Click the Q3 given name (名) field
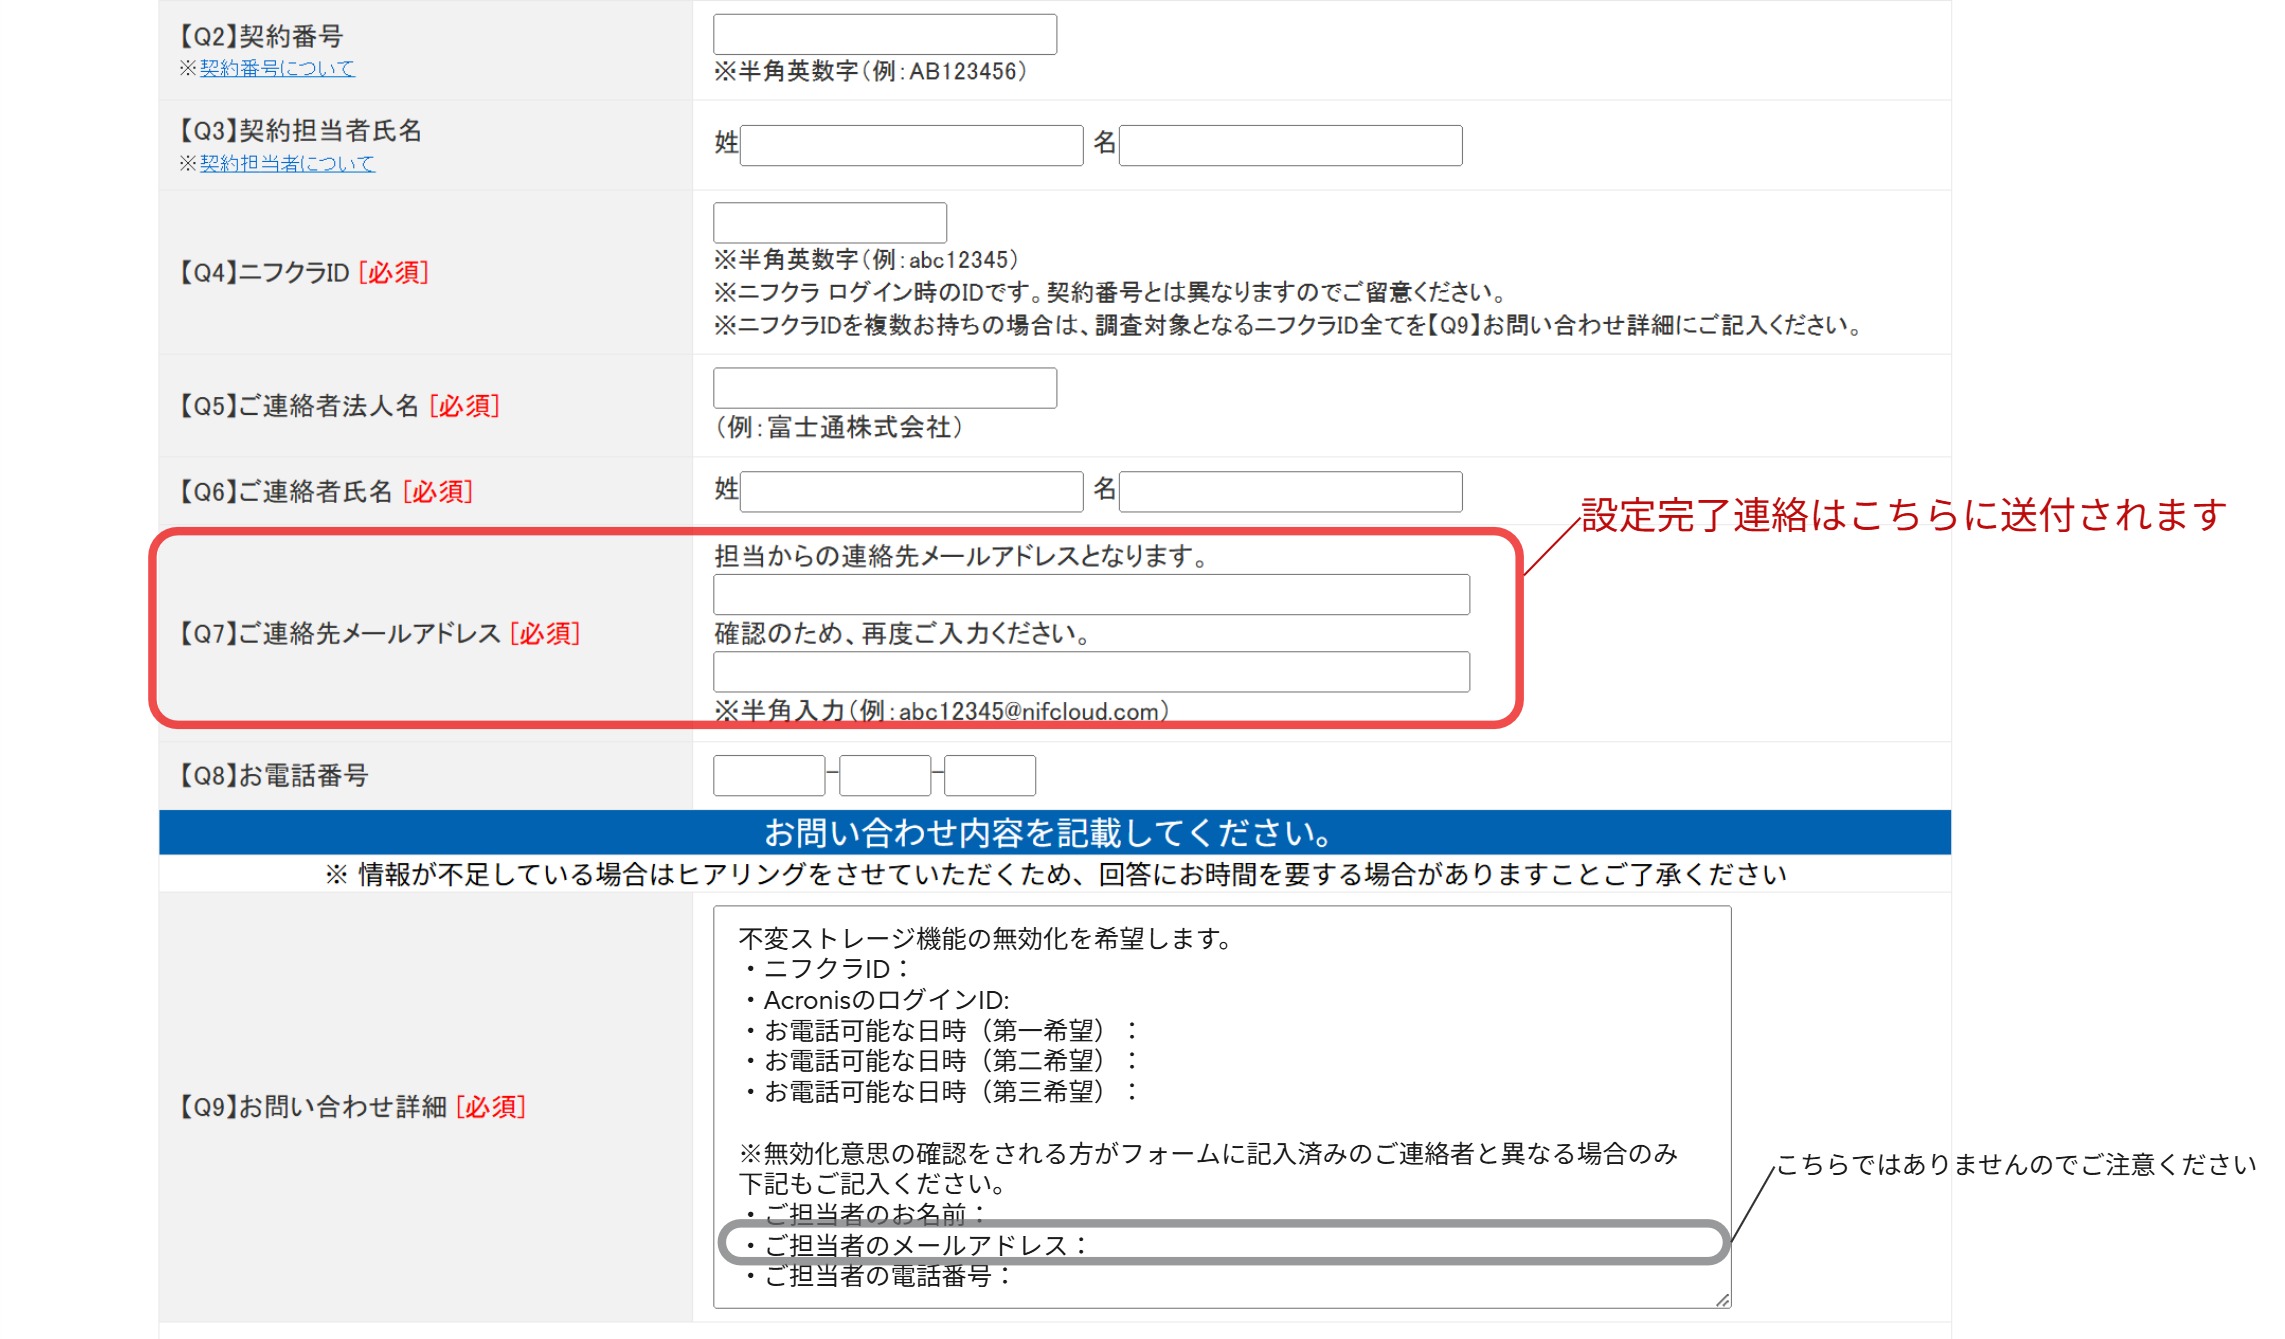 (1290, 145)
